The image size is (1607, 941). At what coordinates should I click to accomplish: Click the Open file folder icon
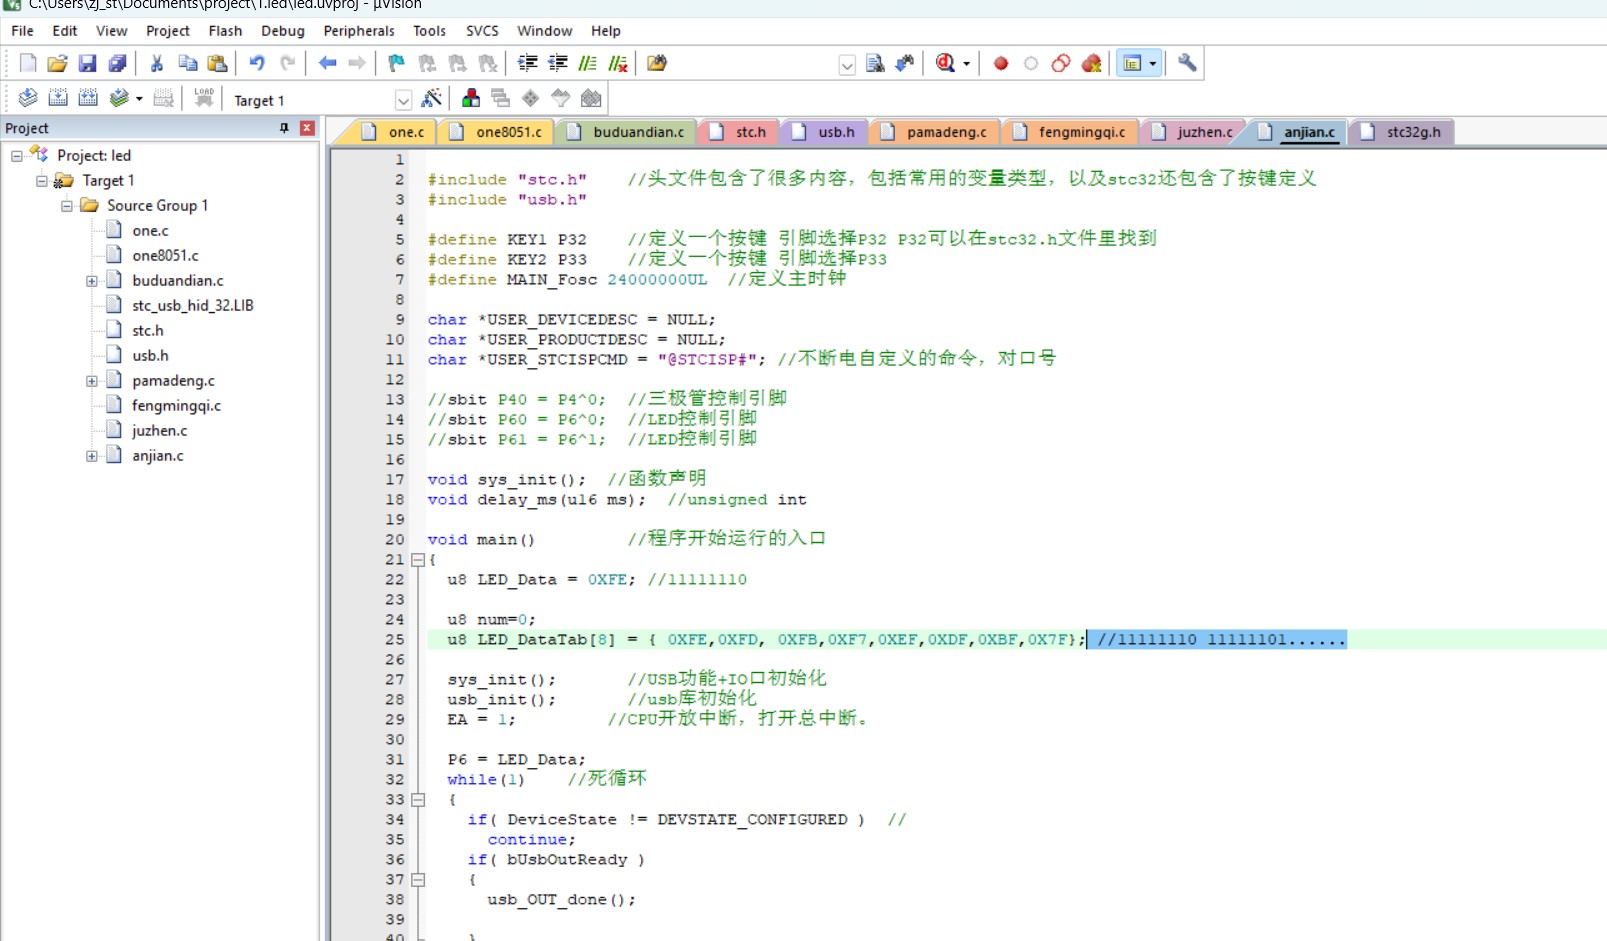(x=57, y=63)
